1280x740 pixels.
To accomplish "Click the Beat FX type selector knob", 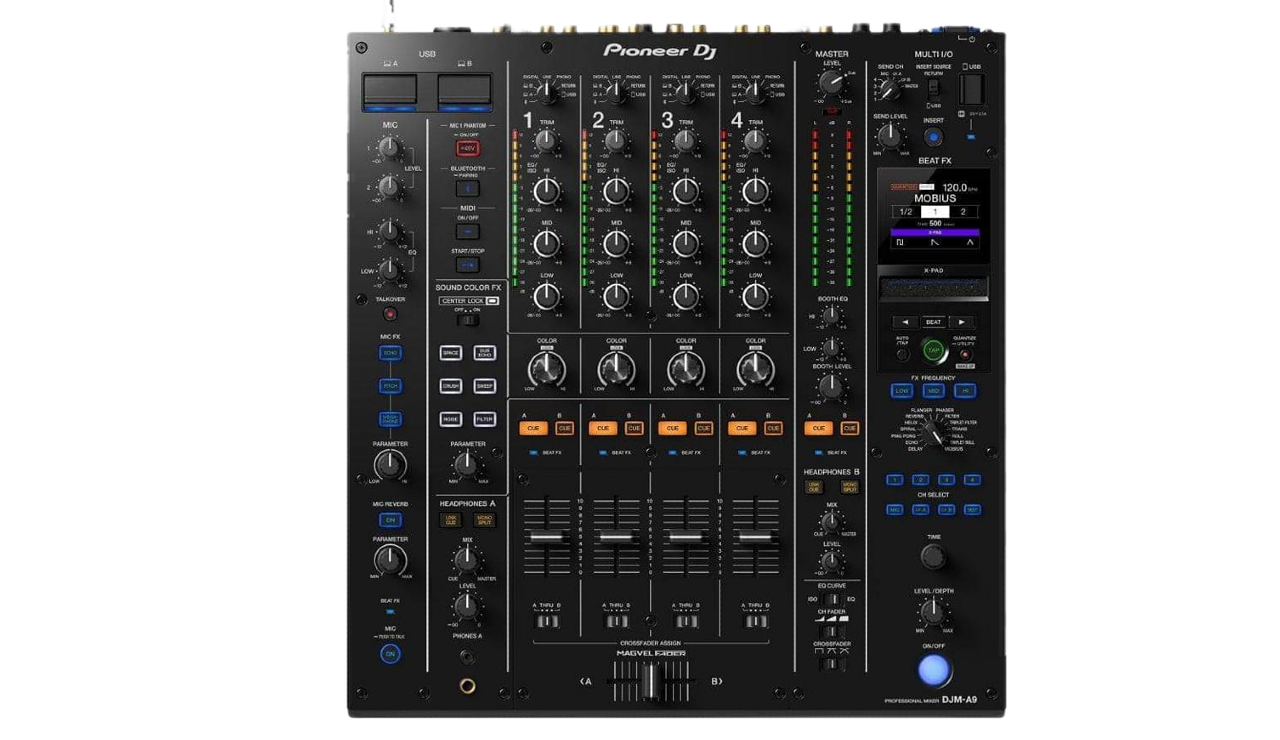I will 932,432.
